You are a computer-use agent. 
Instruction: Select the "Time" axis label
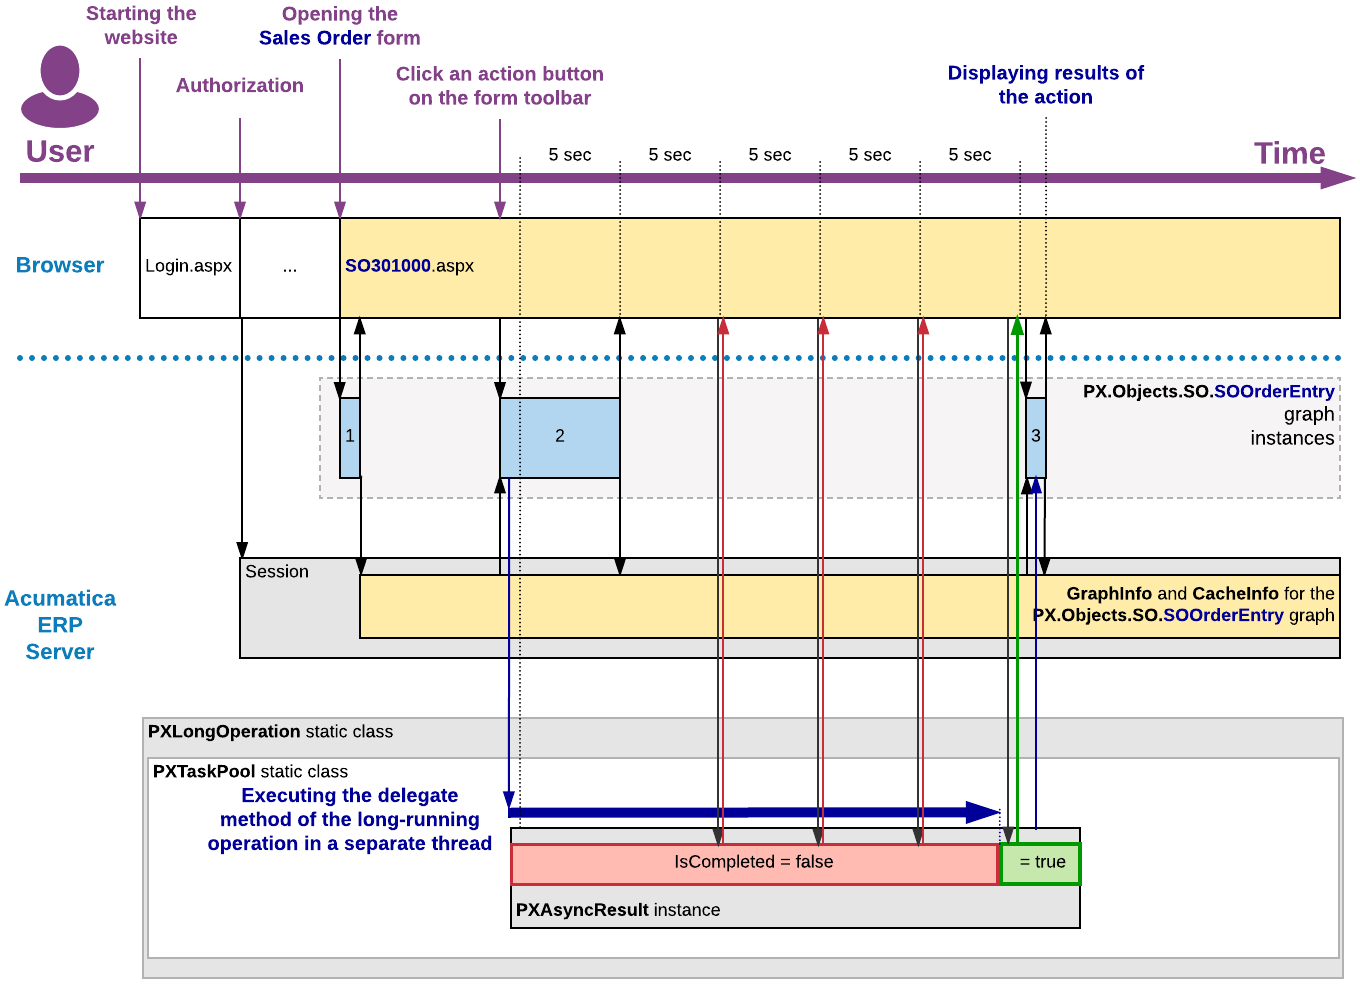point(1289,153)
